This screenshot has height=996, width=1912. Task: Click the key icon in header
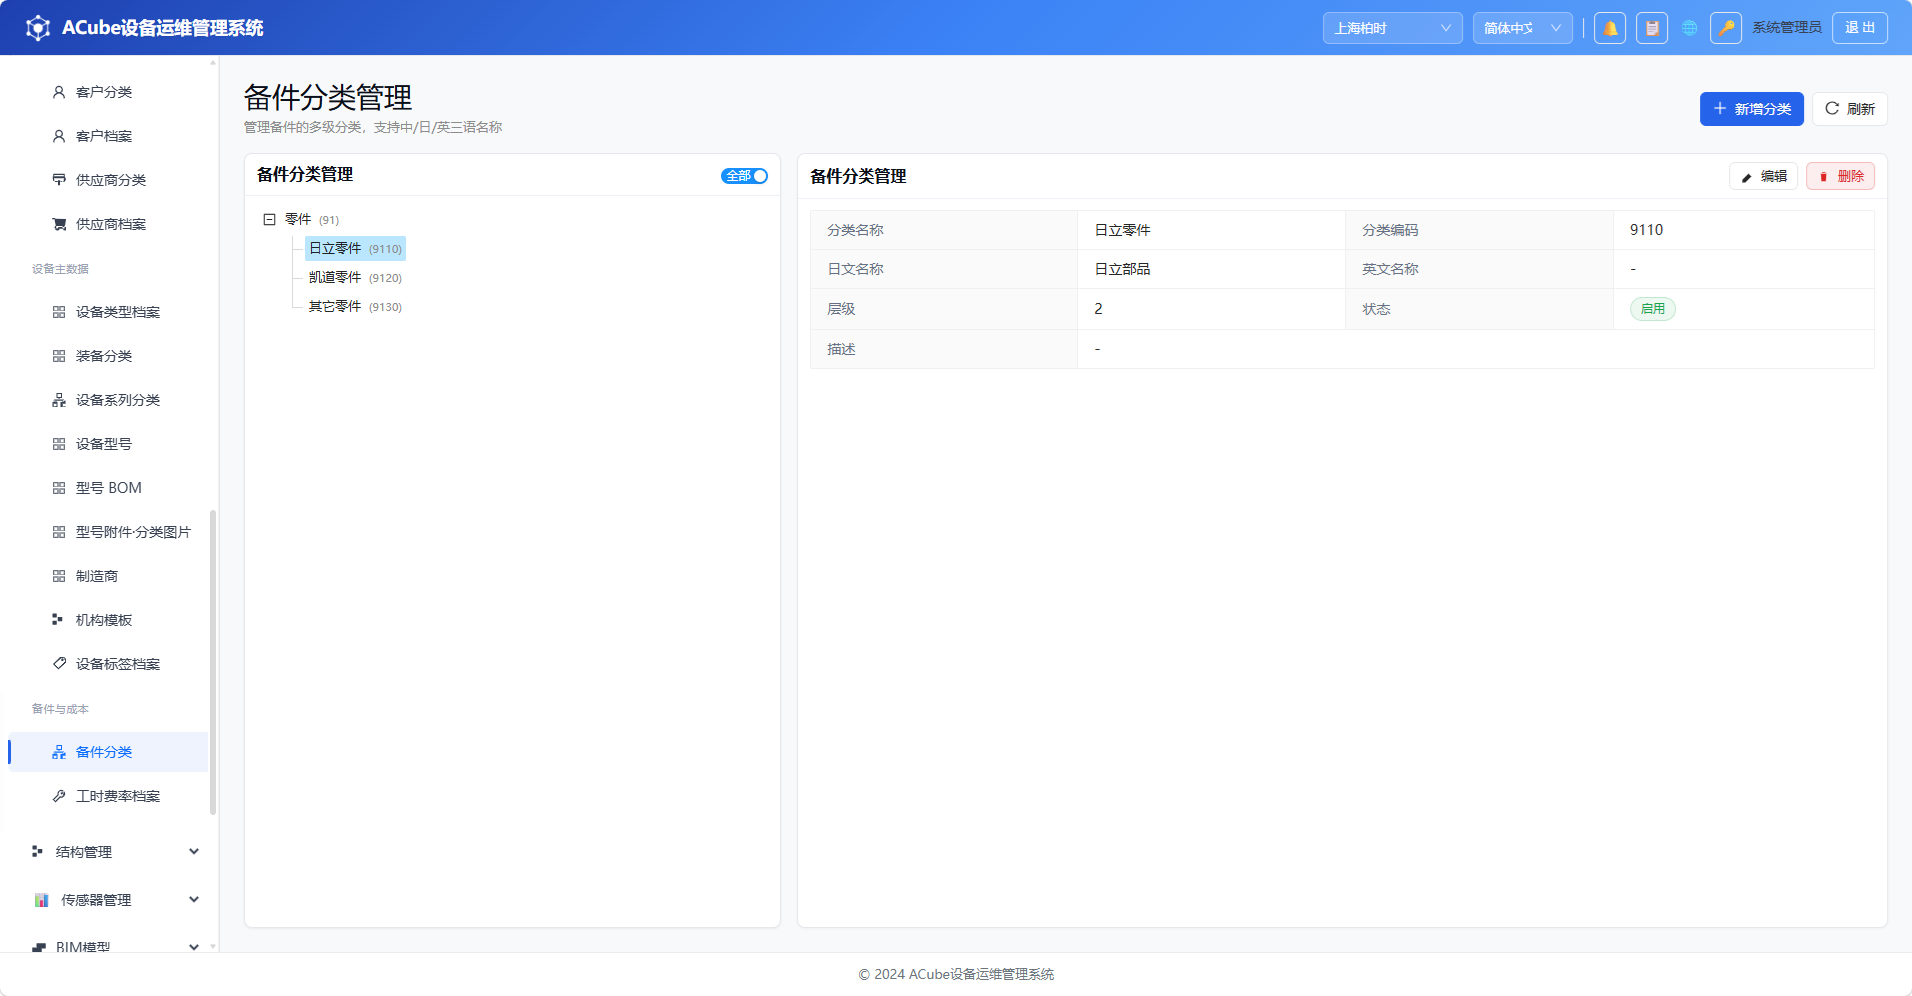[1726, 28]
